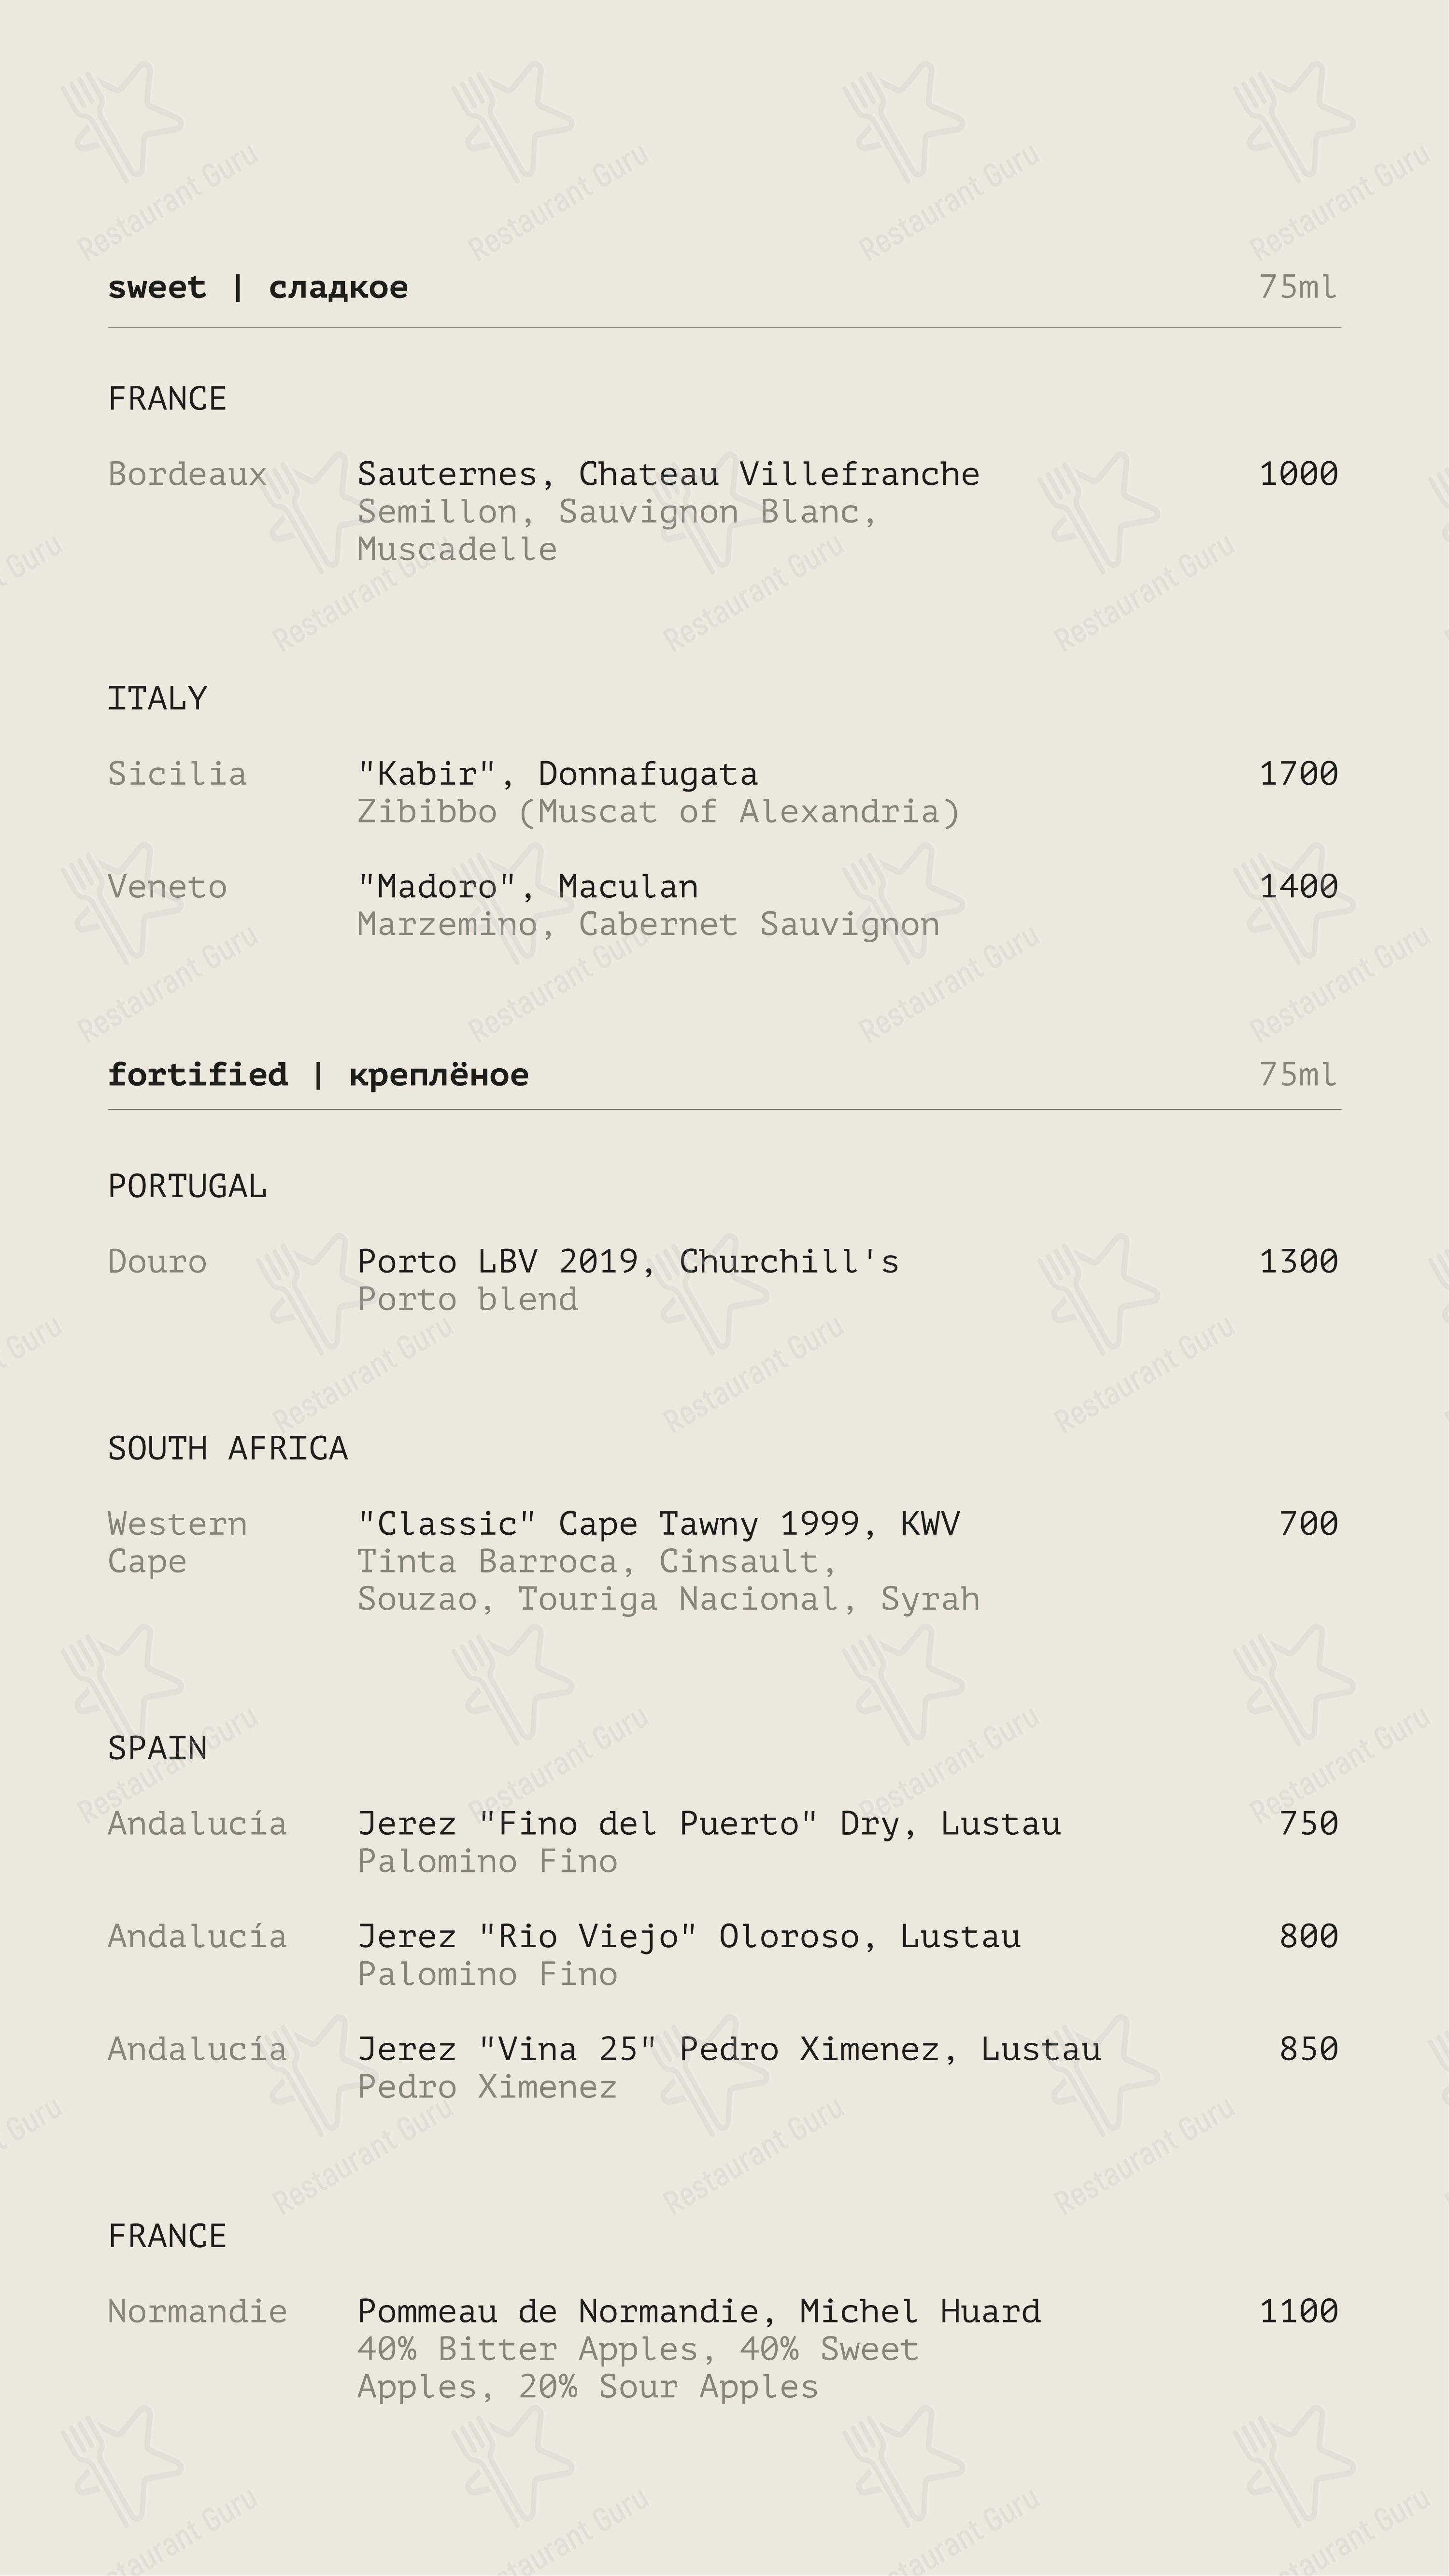1449x2576 pixels.
Task: Select Jerez "Vina 25" Pedro Ximenez
Action: pos(728,2050)
